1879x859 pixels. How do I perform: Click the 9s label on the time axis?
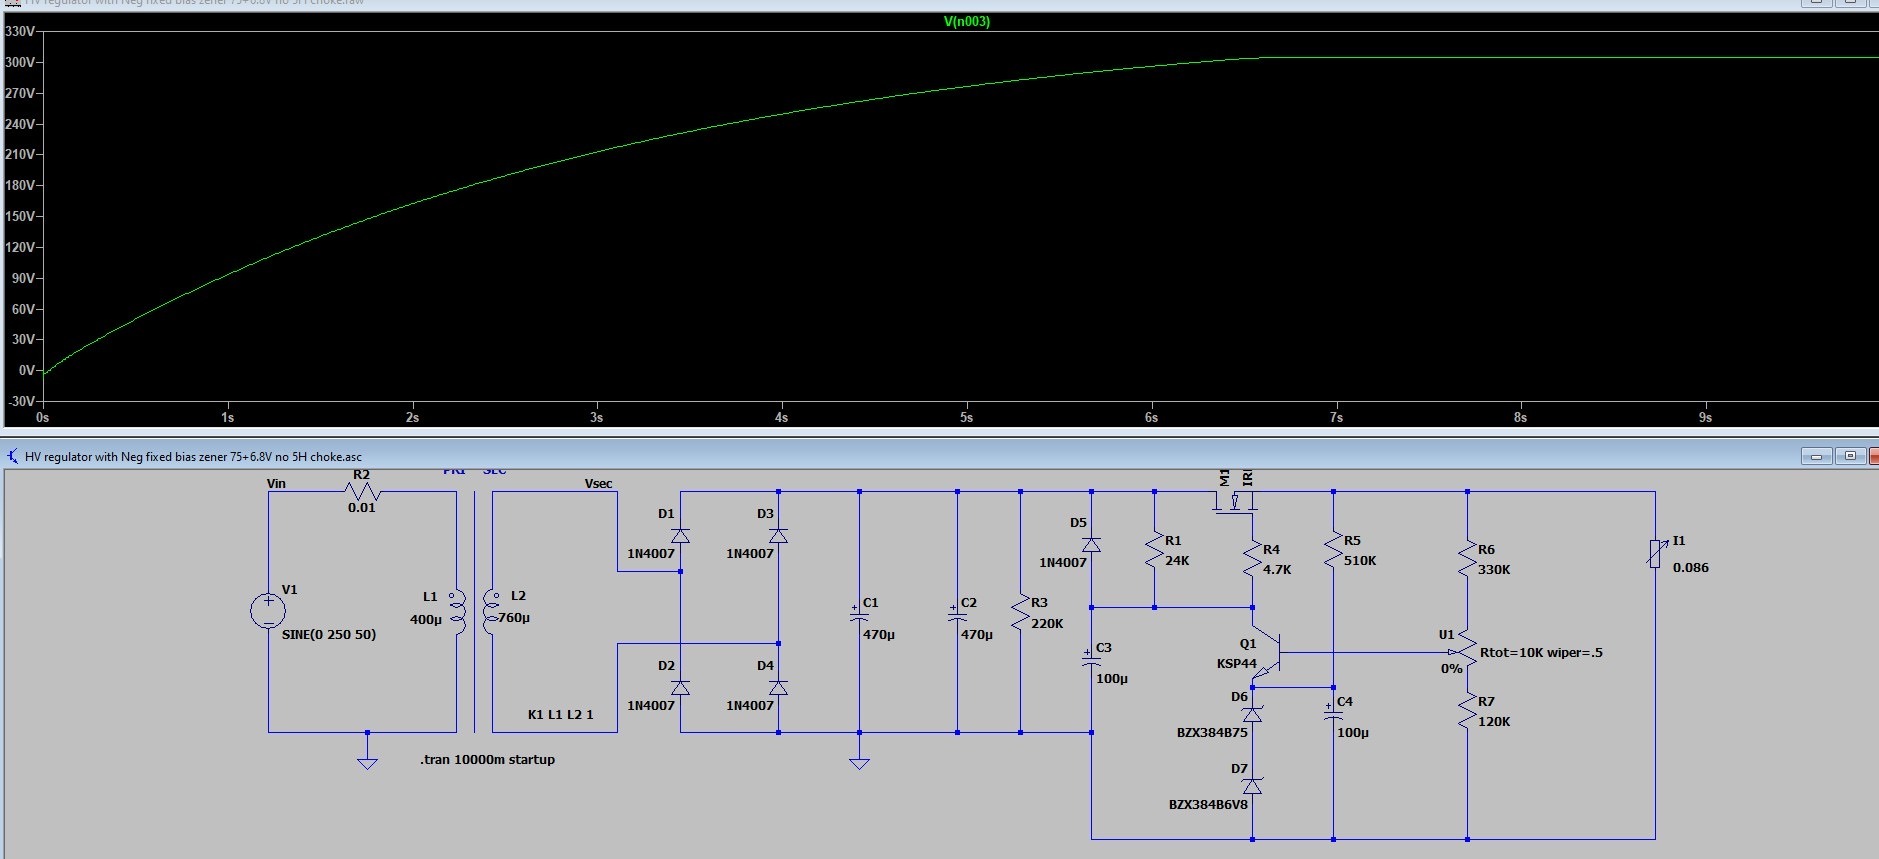(x=1705, y=418)
